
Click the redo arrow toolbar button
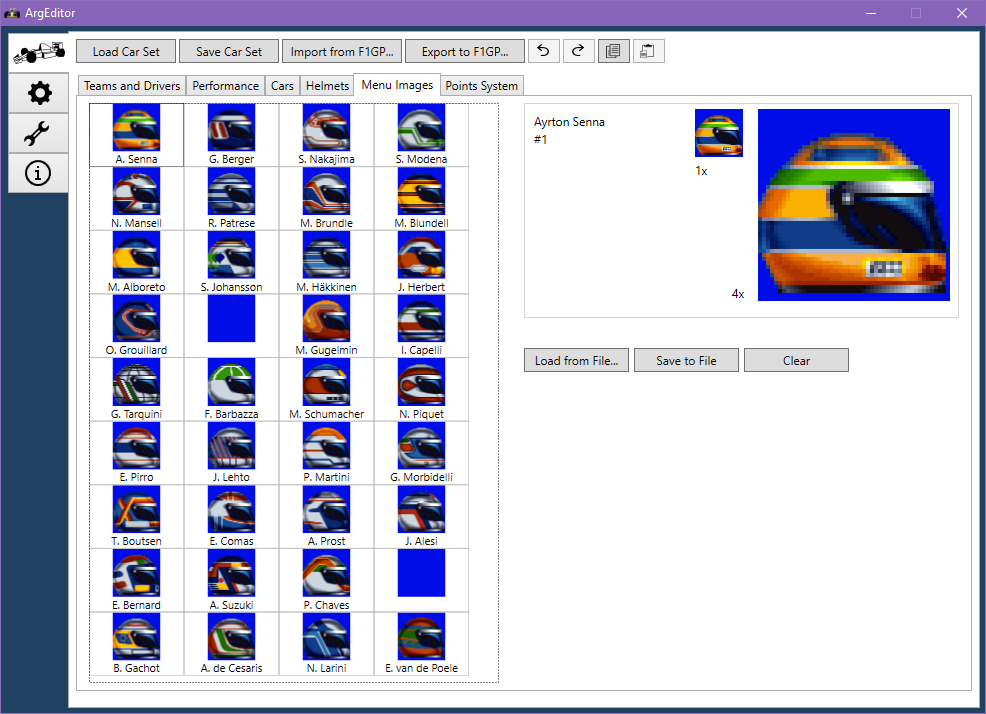tap(579, 51)
